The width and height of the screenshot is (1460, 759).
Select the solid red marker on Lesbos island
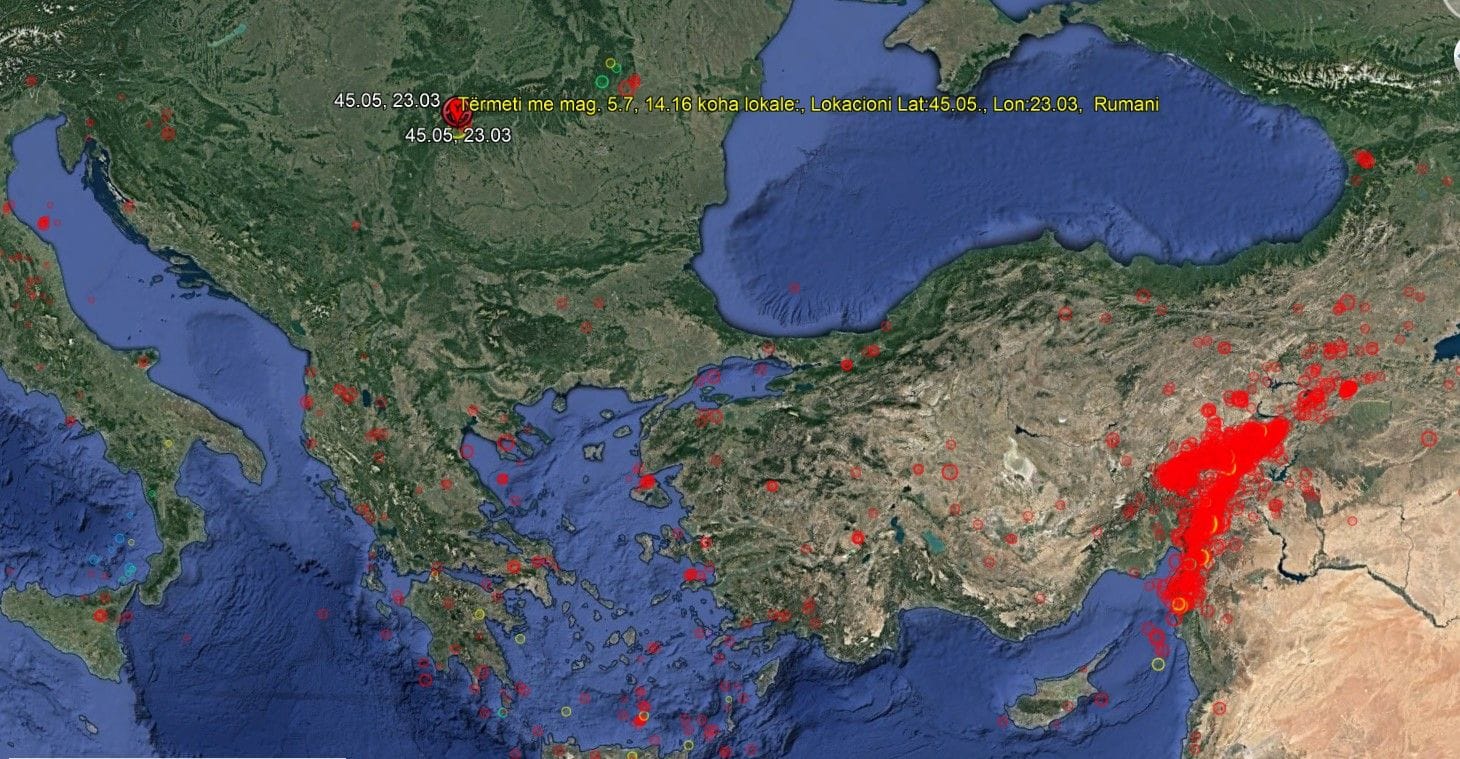click(x=647, y=482)
